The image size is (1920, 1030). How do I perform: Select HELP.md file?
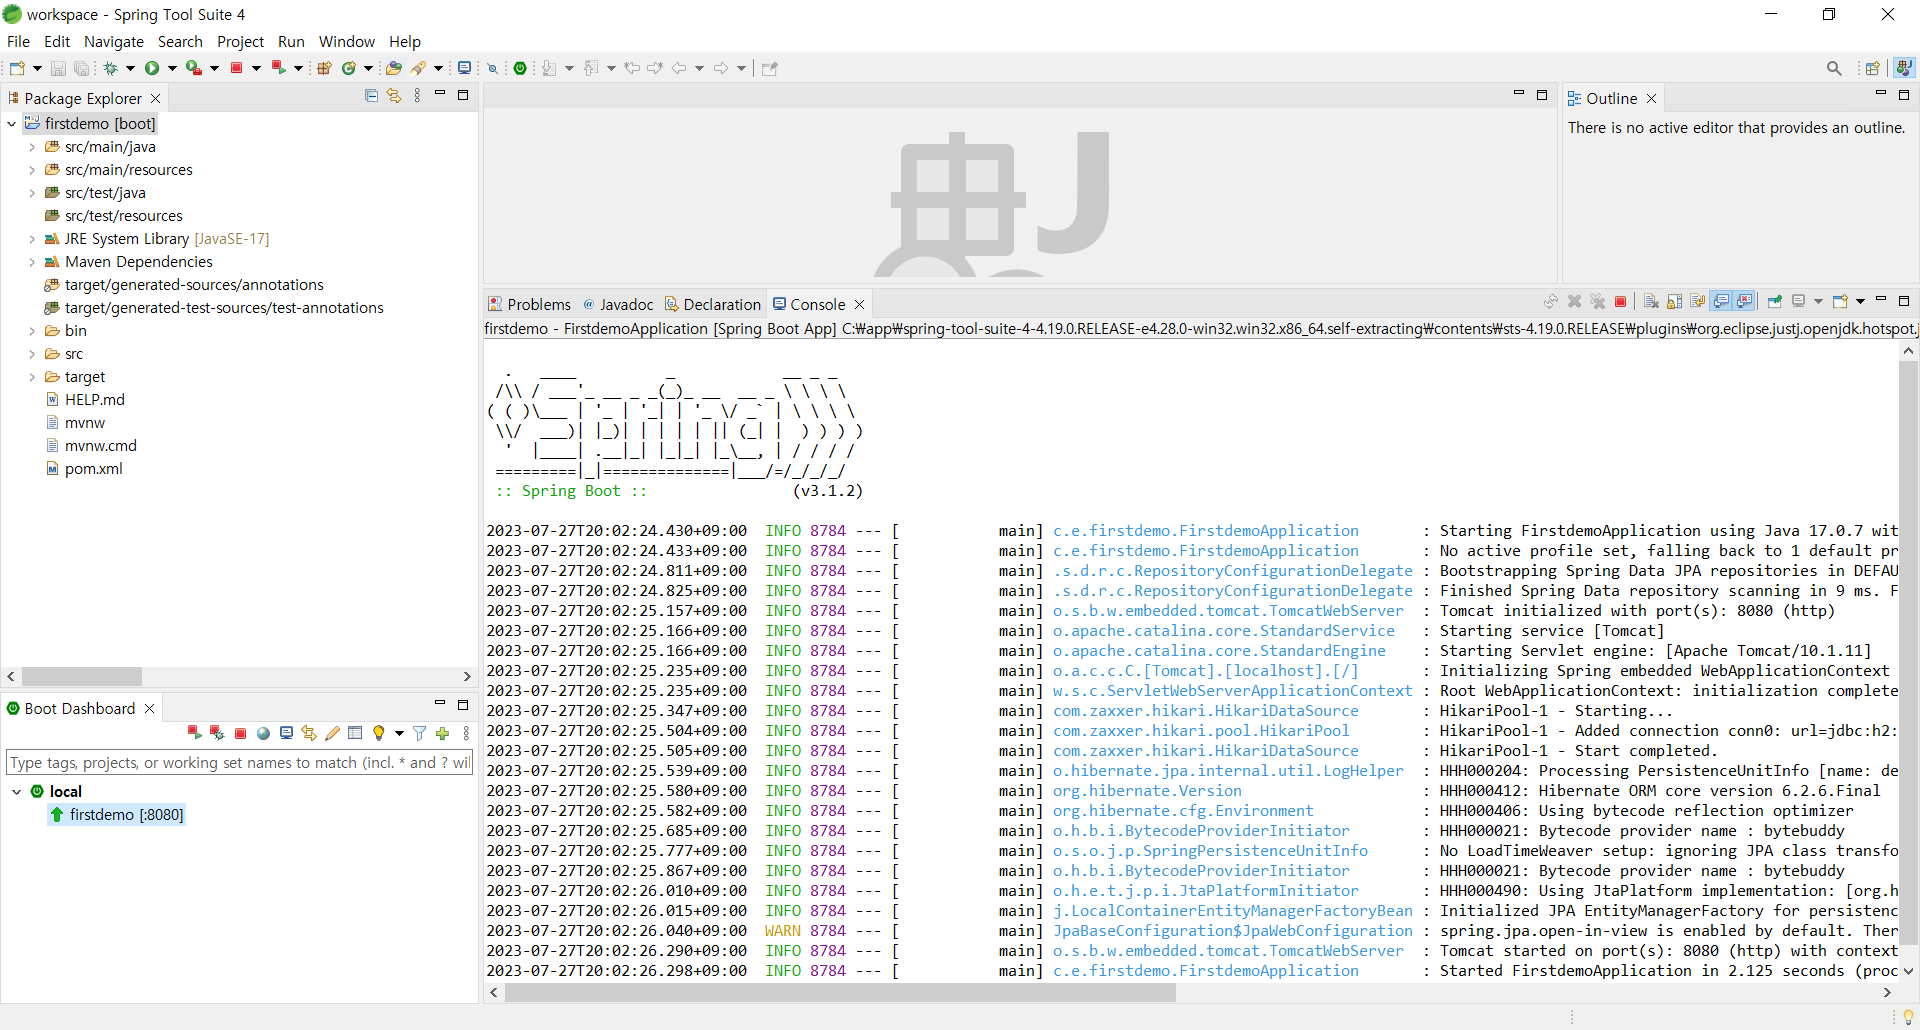point(94,400)
